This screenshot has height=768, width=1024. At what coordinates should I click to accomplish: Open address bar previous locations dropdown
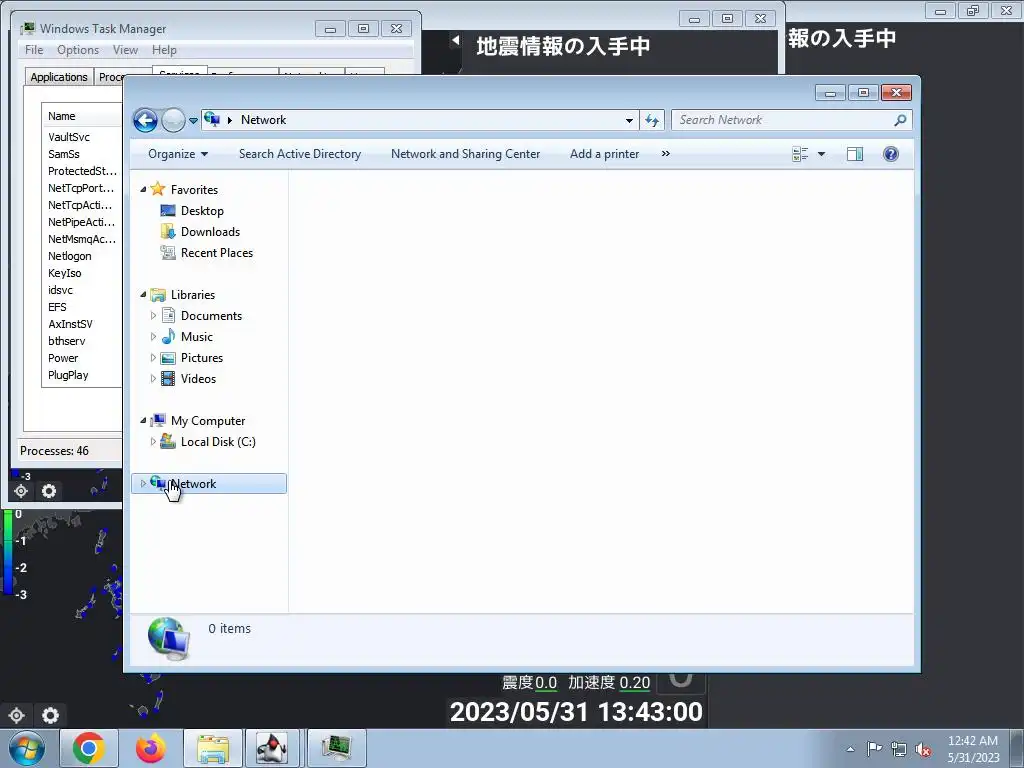coord(629,120)
